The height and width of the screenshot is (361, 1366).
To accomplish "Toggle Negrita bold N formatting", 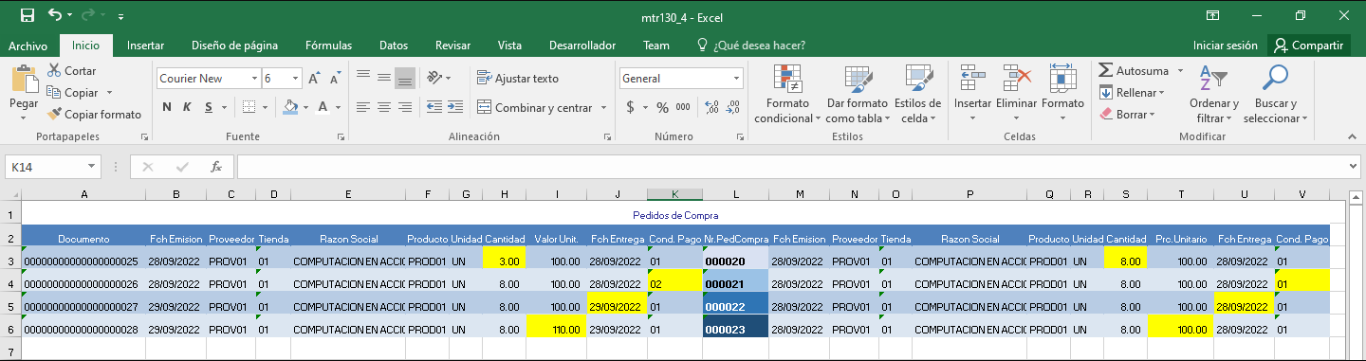I will coord(166,107).
